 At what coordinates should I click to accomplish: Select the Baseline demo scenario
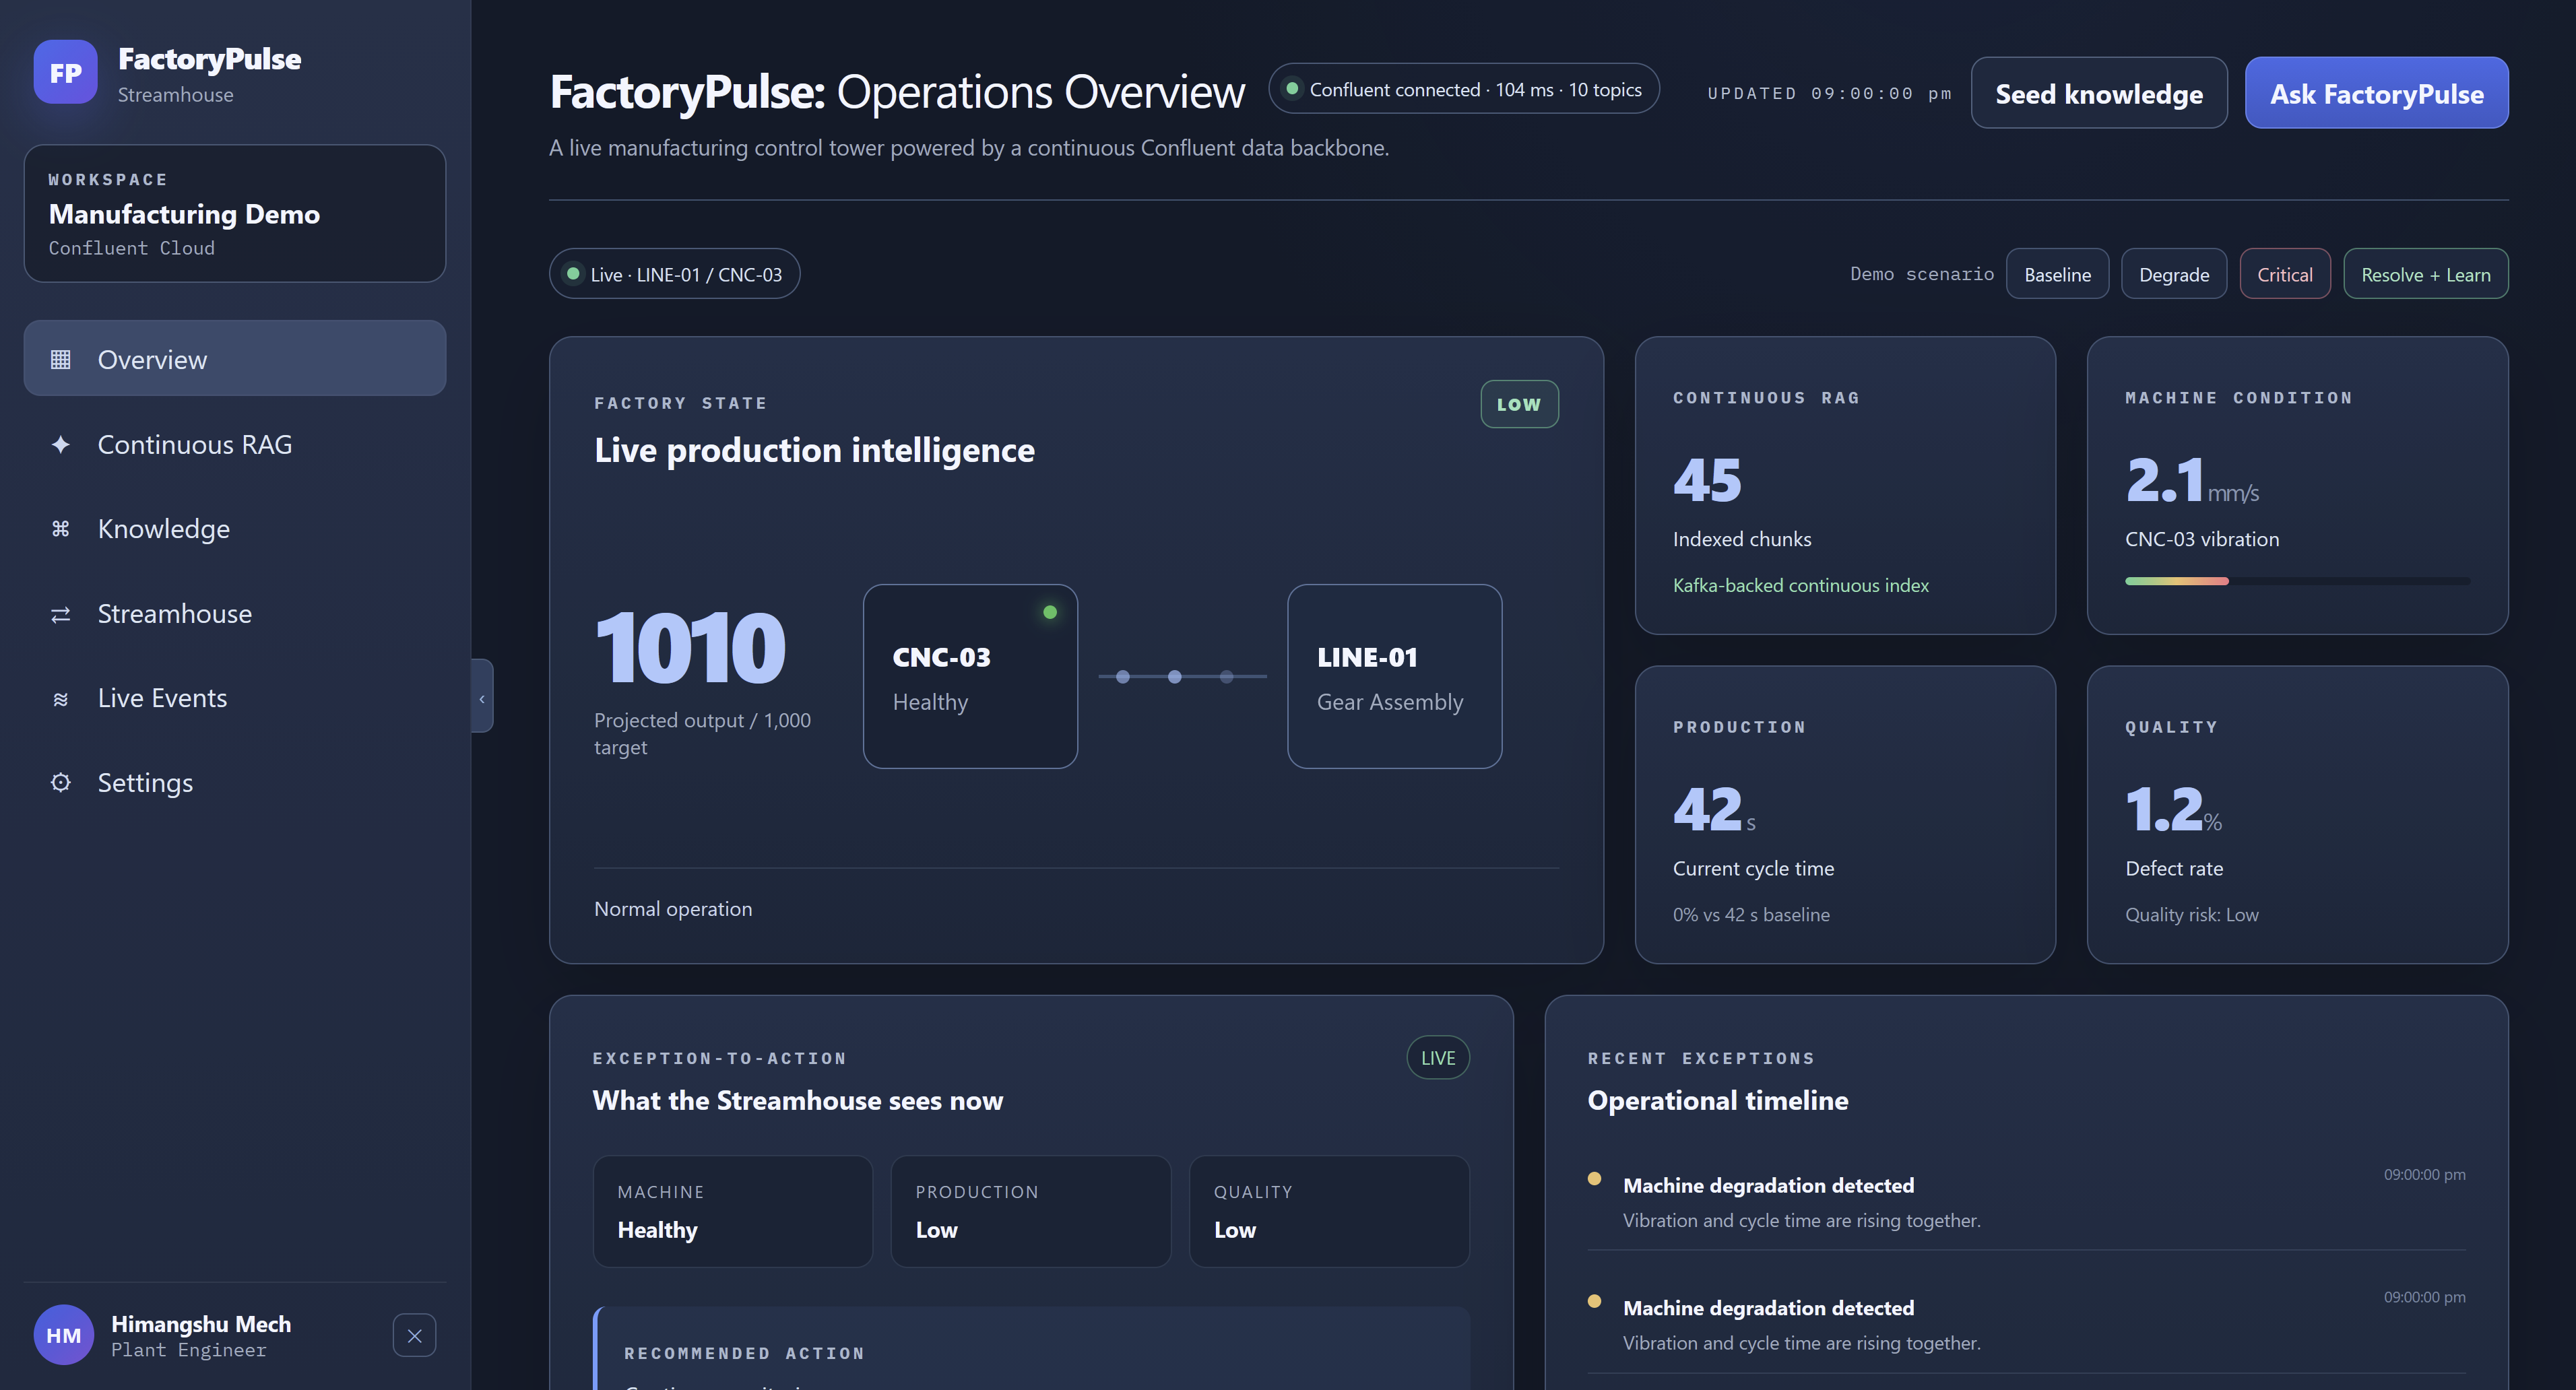point(2057,274)
